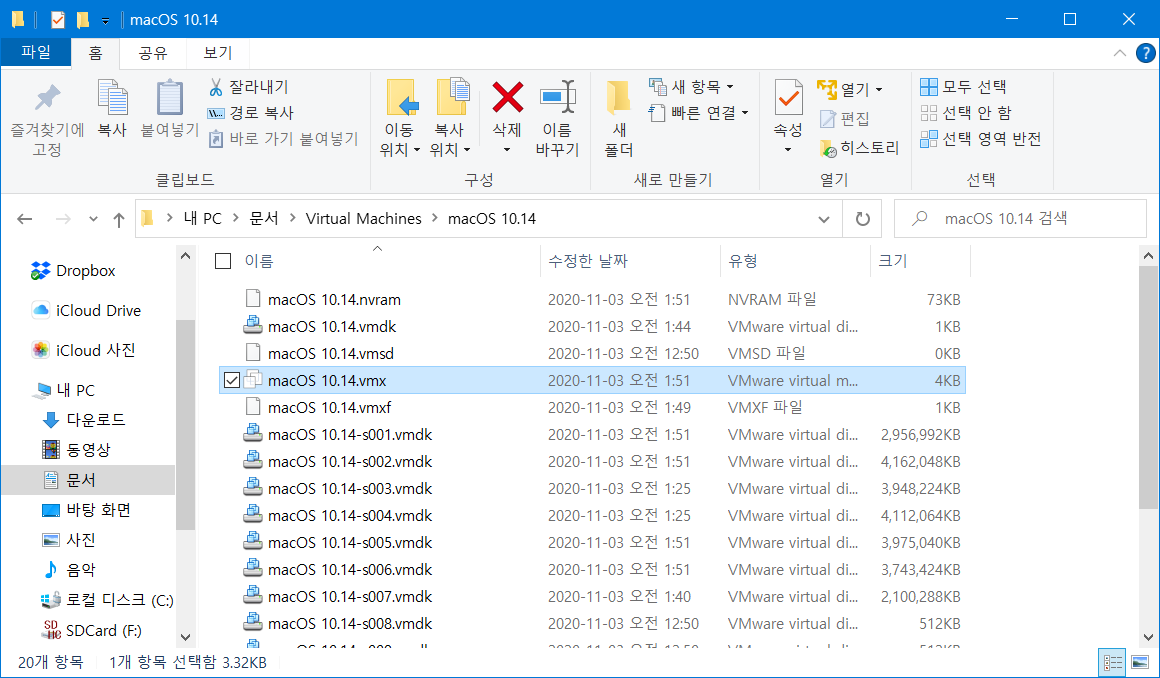Collapse the ribbon with chevron
This screenshot has width=1160, height=678.
coord(1119,53)
